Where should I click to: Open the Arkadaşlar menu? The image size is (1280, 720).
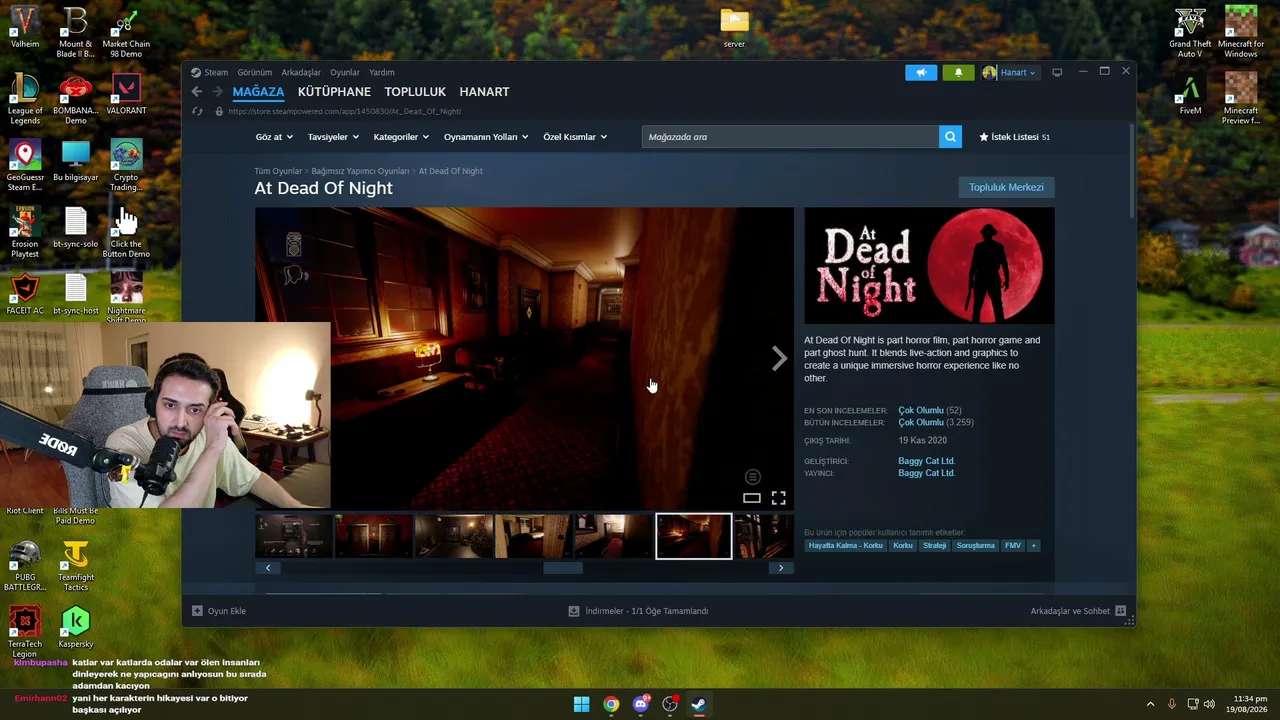(301, 72)
